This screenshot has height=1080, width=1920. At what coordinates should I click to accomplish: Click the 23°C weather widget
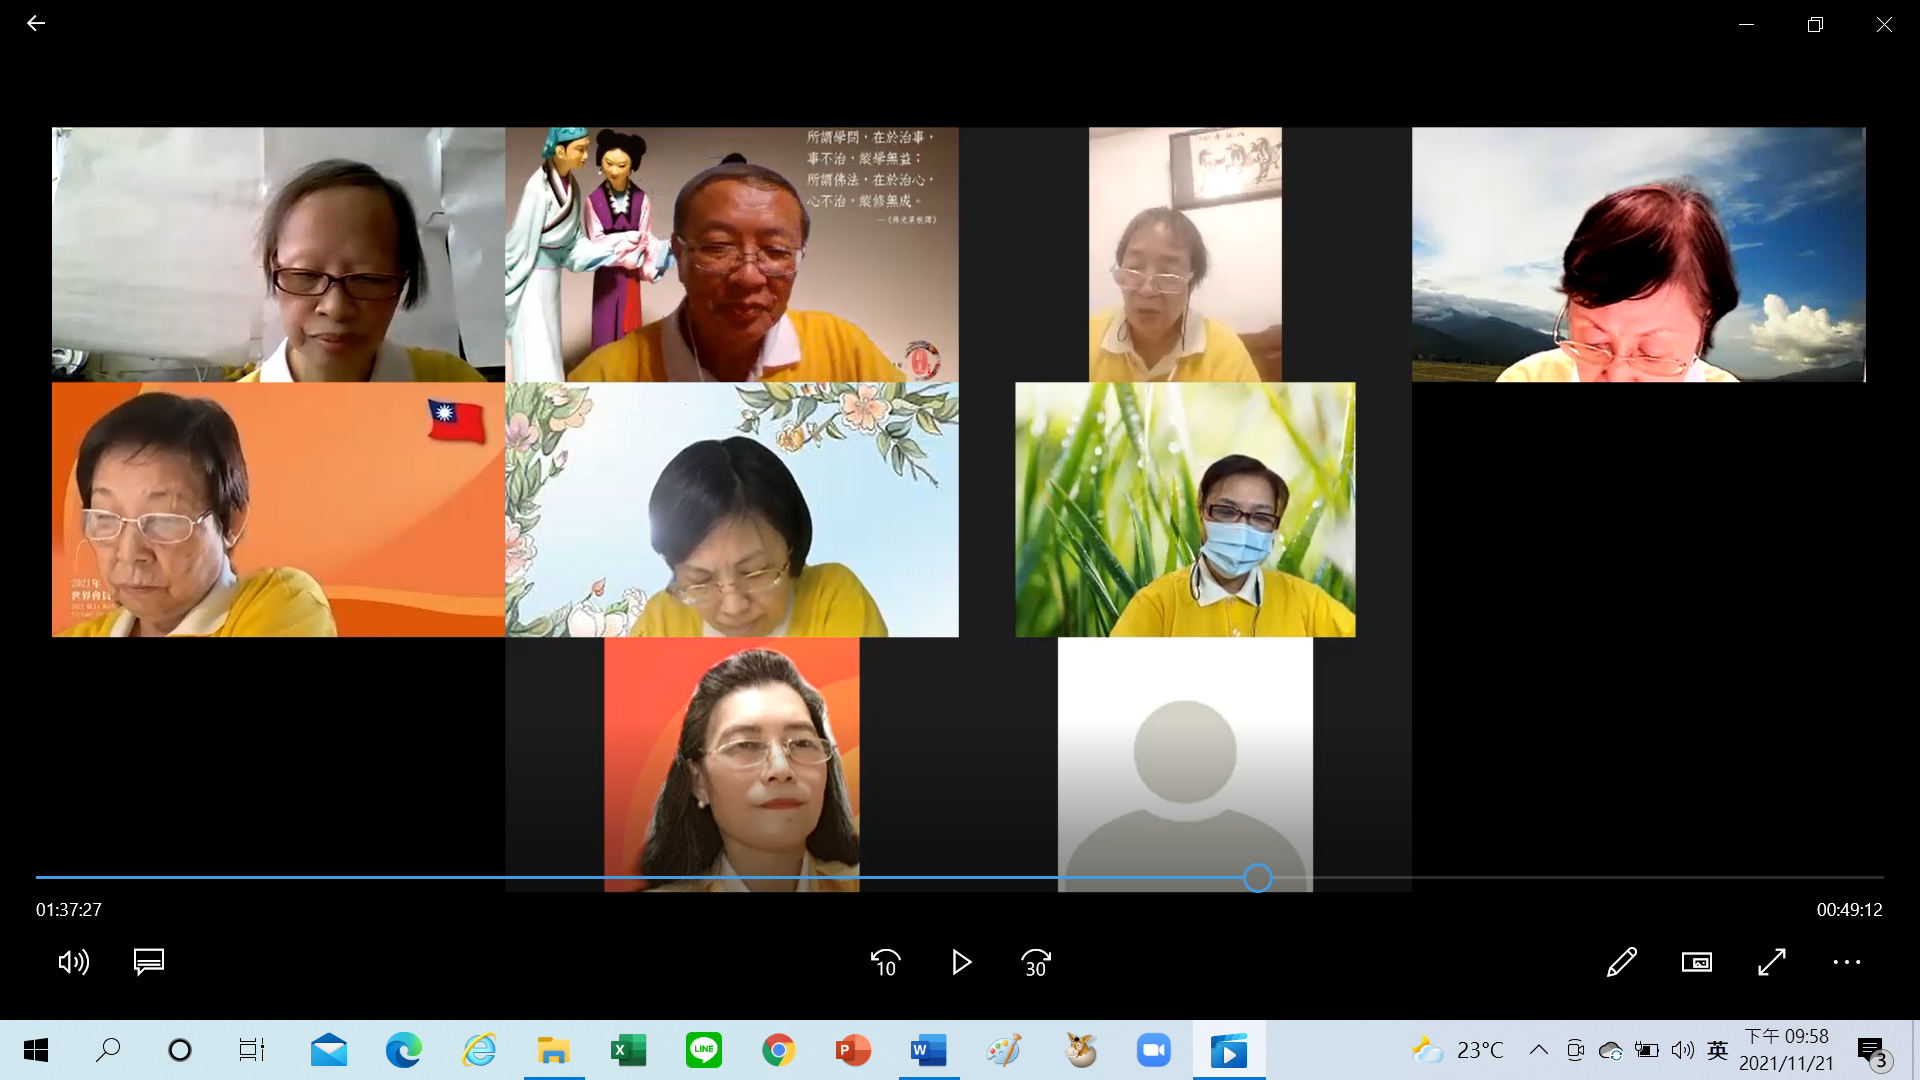point(1457,1050)
